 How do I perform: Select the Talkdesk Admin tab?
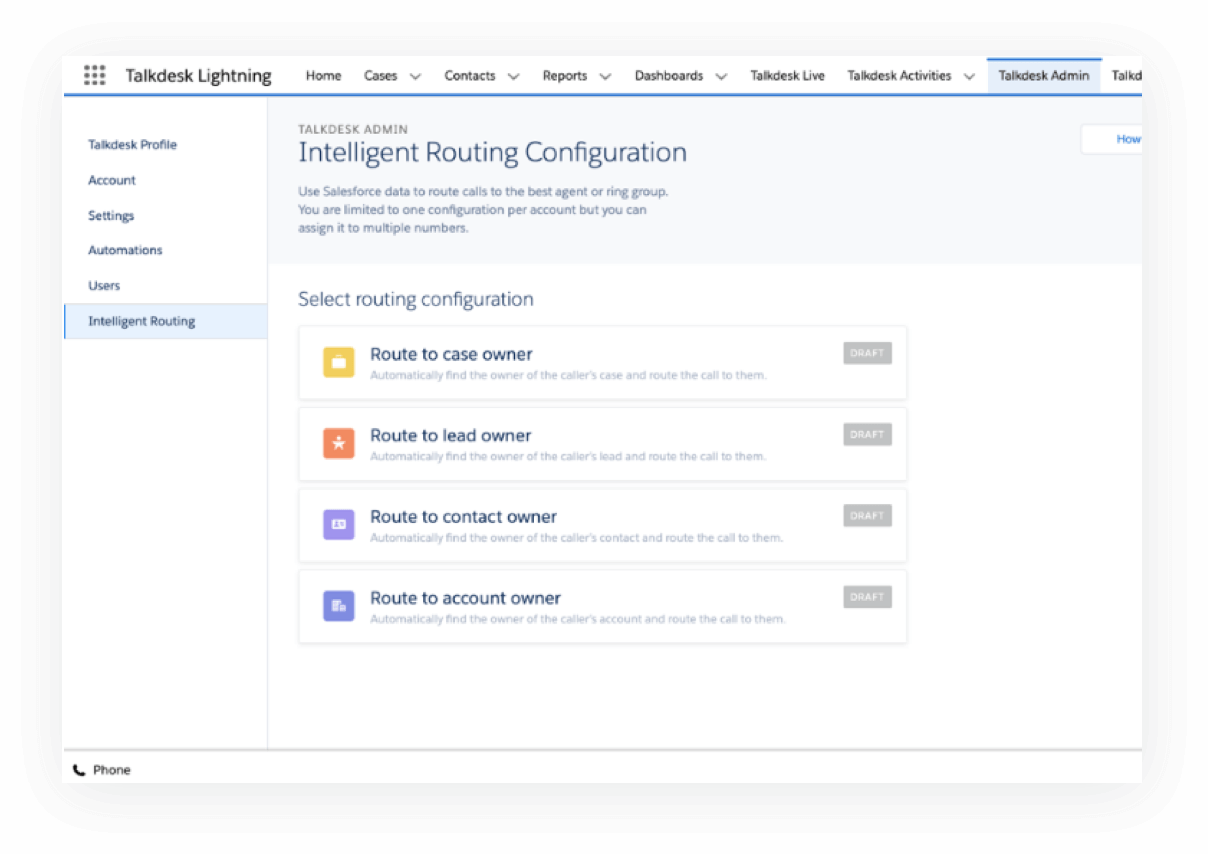click(x=1044, y=76)
